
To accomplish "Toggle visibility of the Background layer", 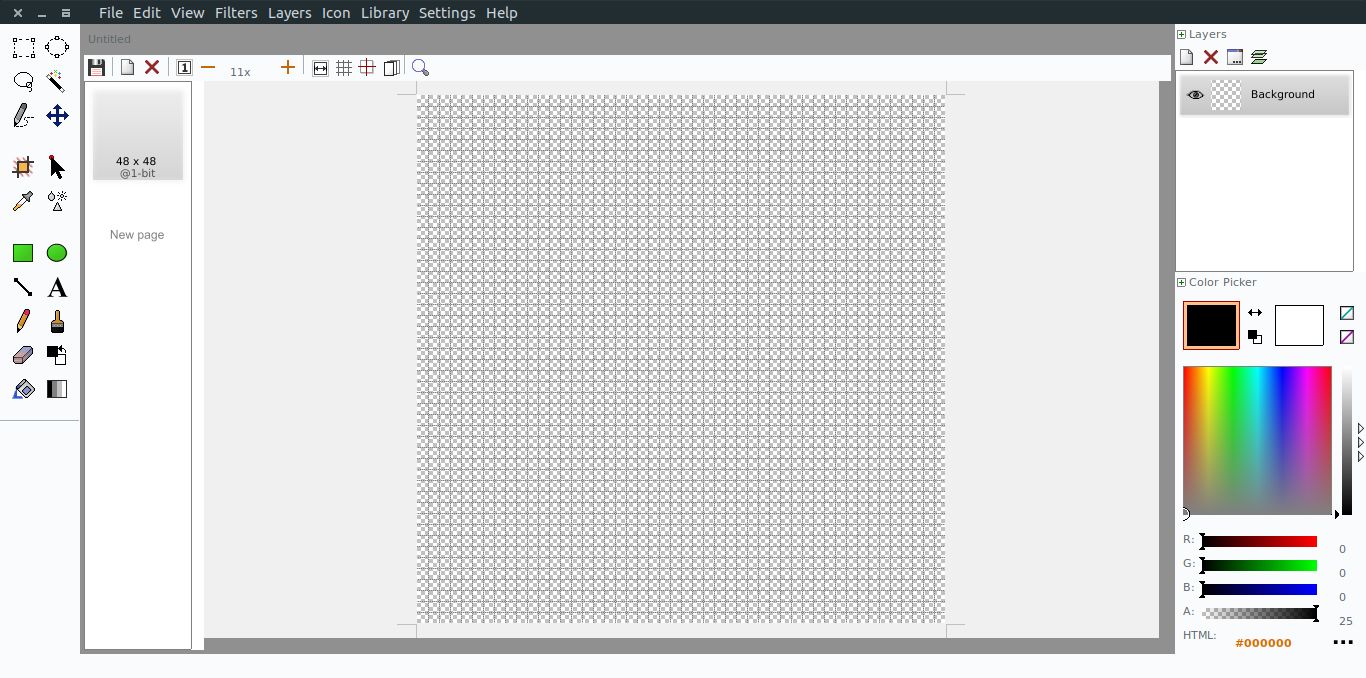I will click(x=1196, y=94).
